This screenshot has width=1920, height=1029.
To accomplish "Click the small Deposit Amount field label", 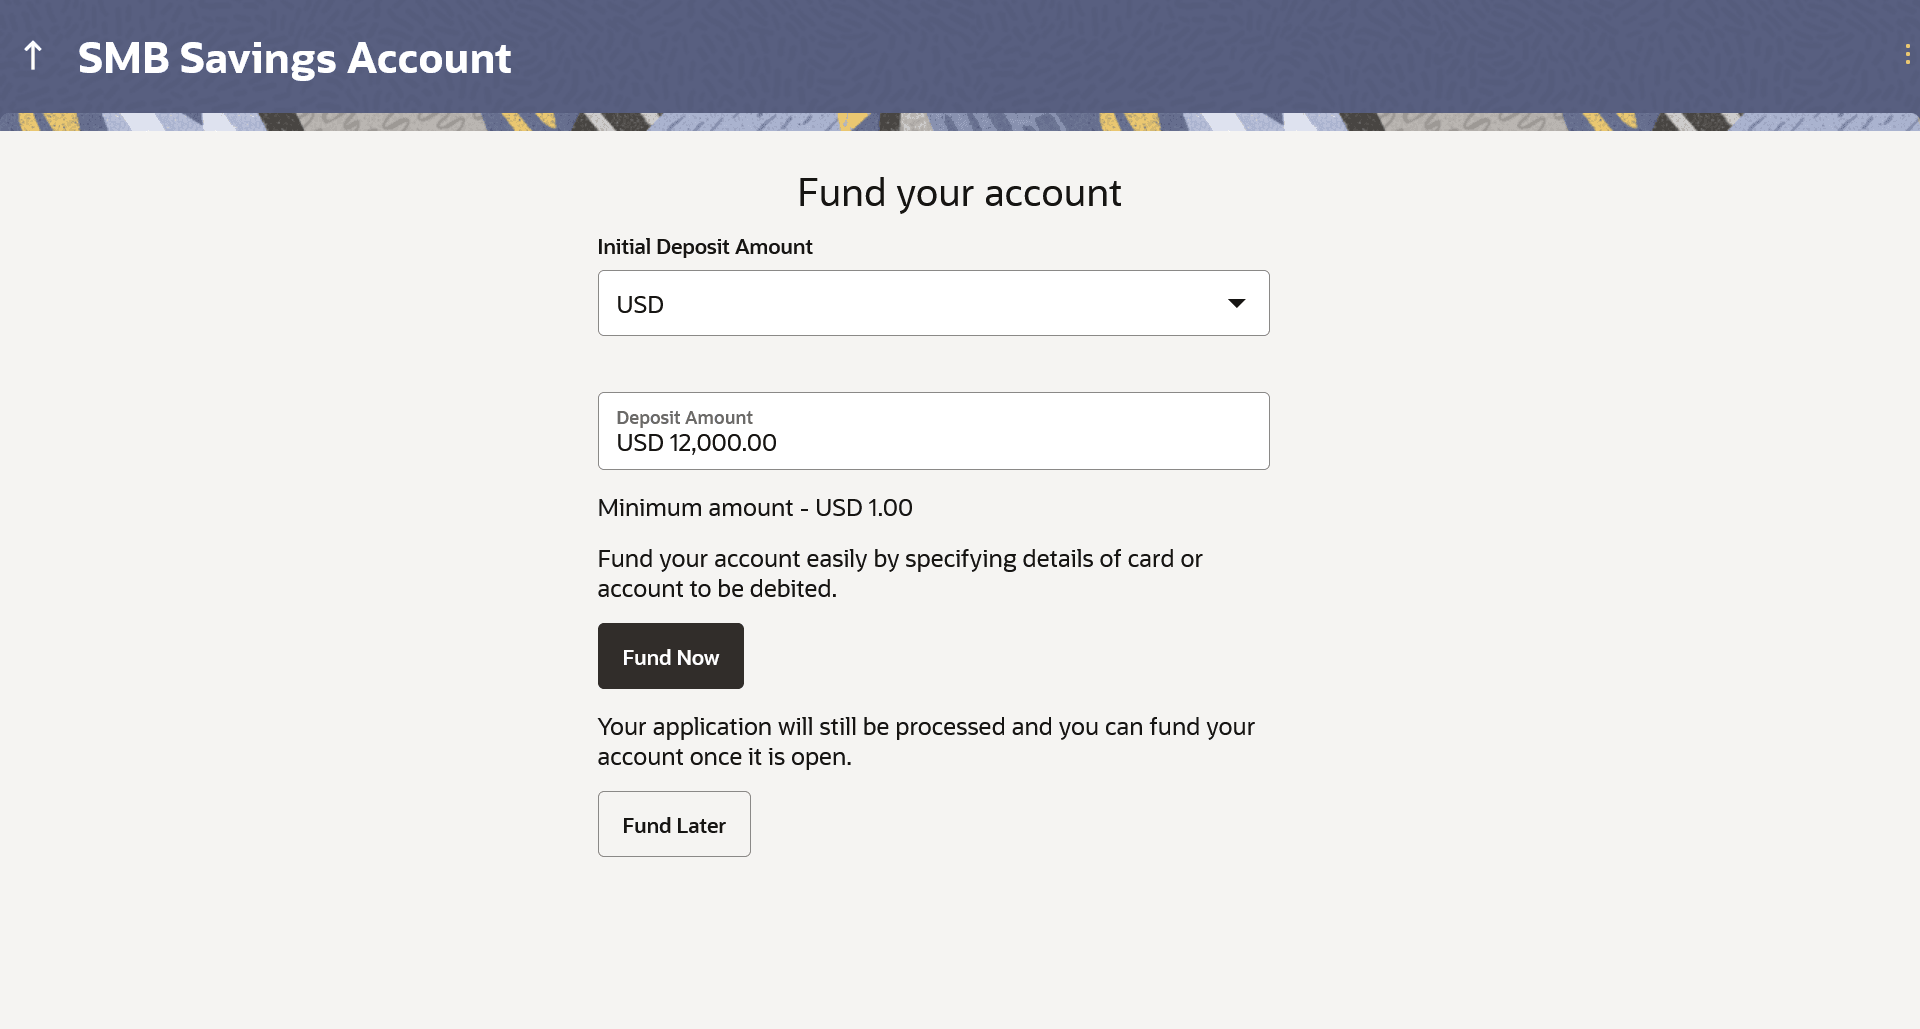I will tap(684, 417).
